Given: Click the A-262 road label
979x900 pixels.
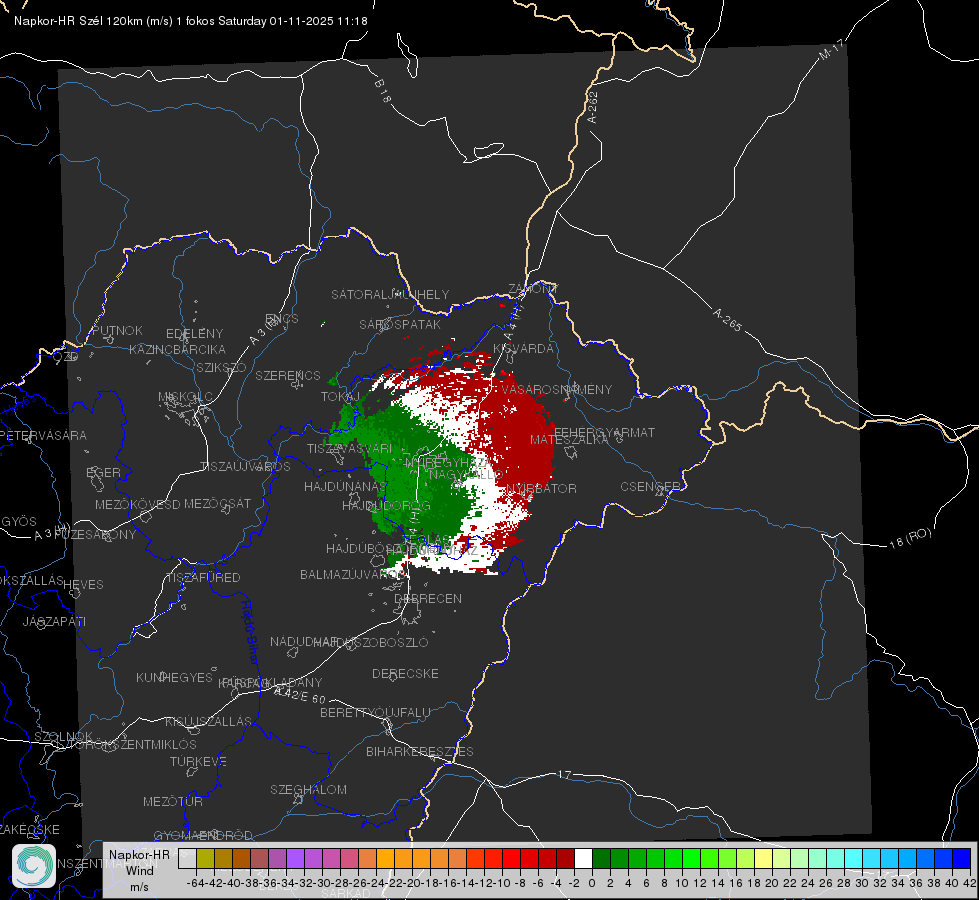Looking at the screenshot, I should [593, 107].
